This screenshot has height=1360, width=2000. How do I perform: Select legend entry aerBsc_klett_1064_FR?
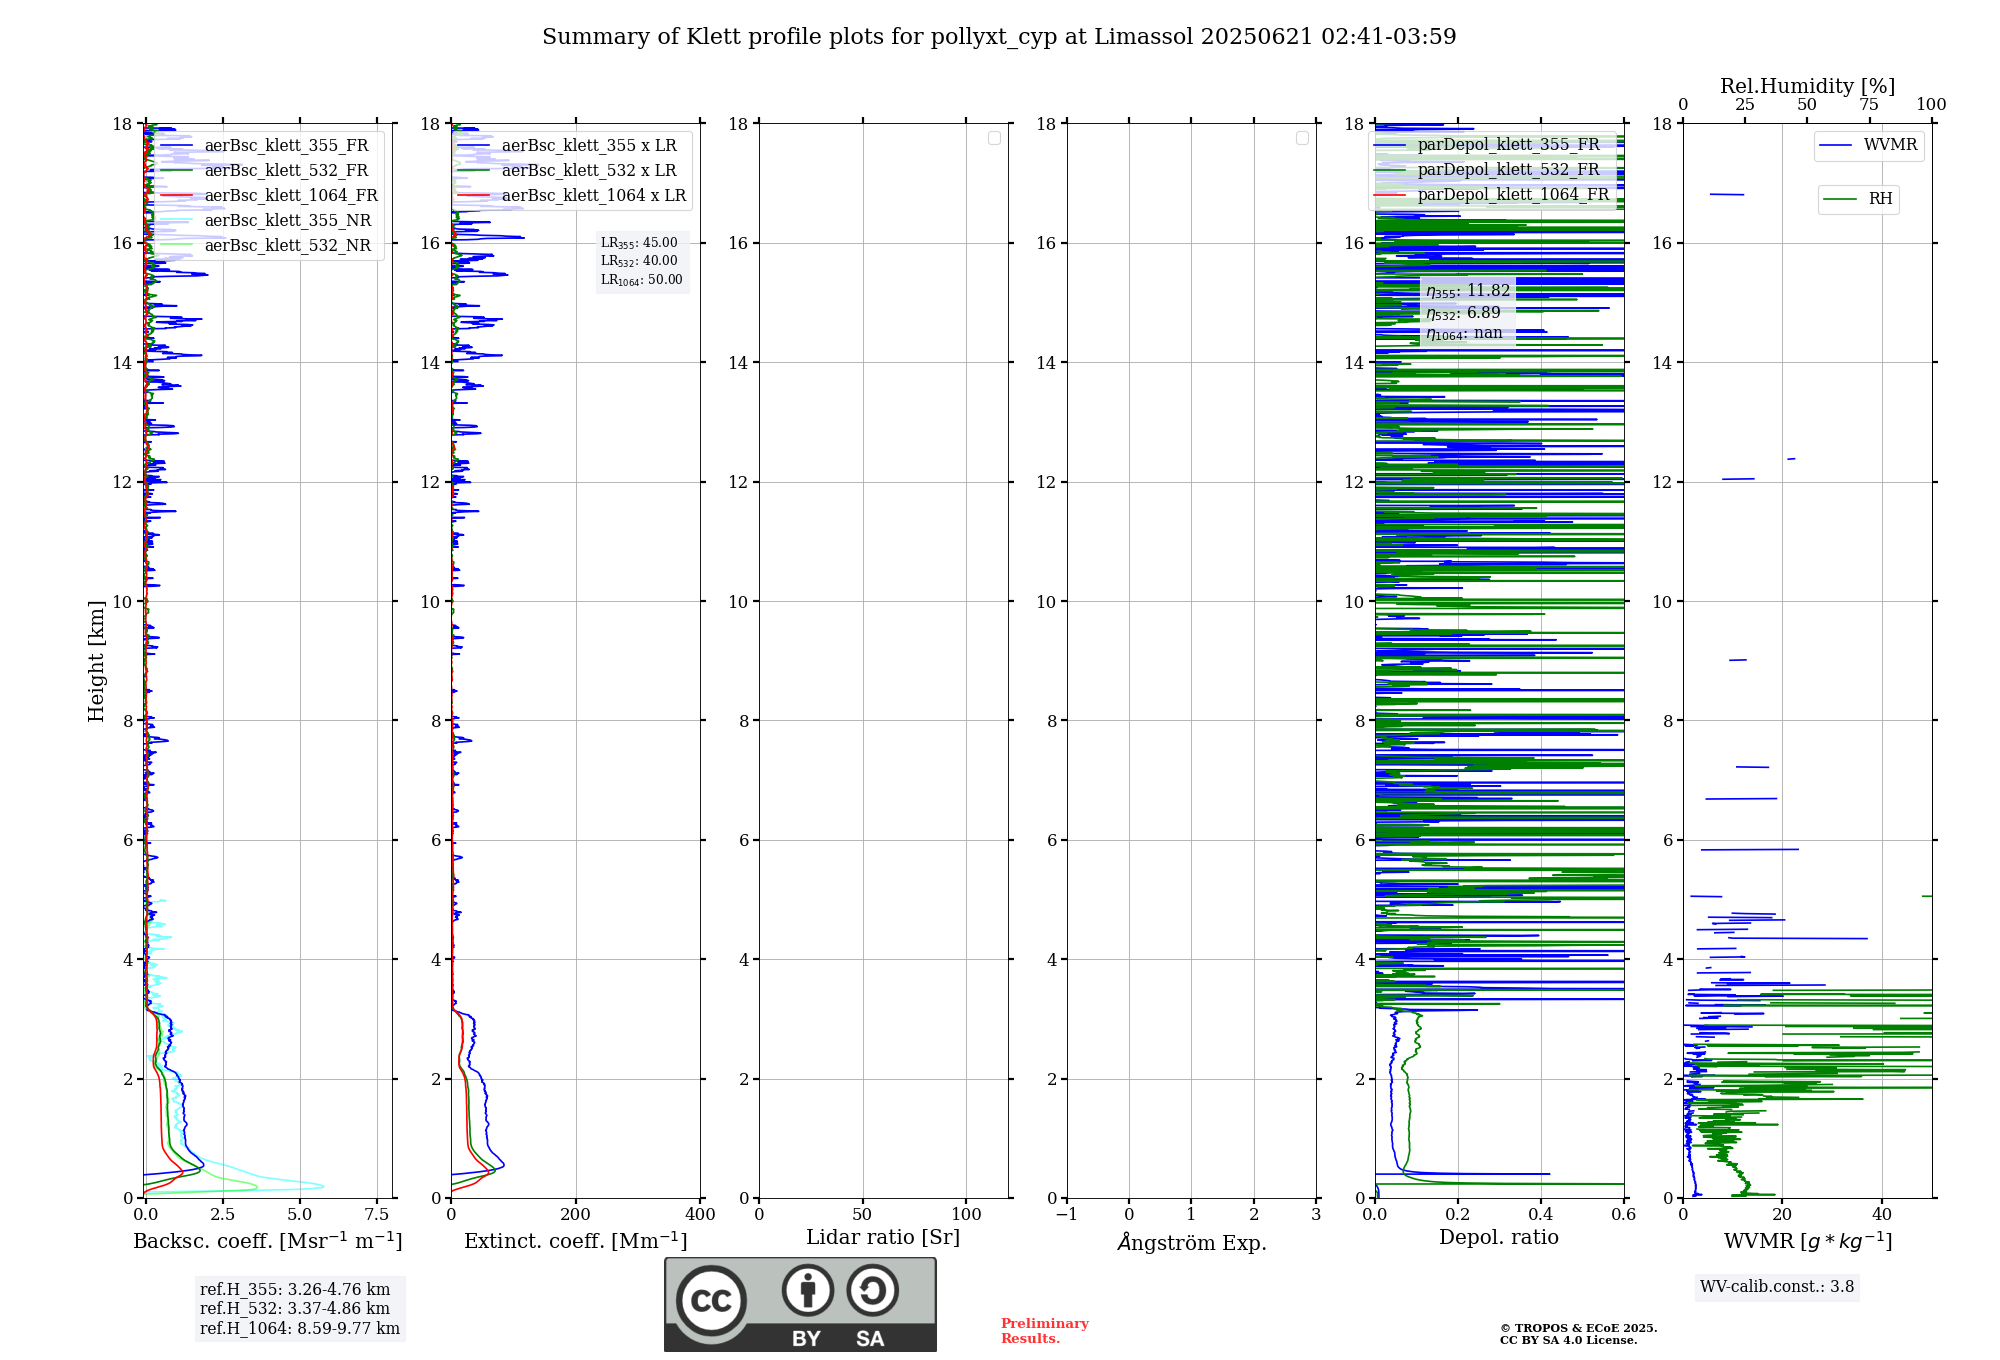pos(269,195)
